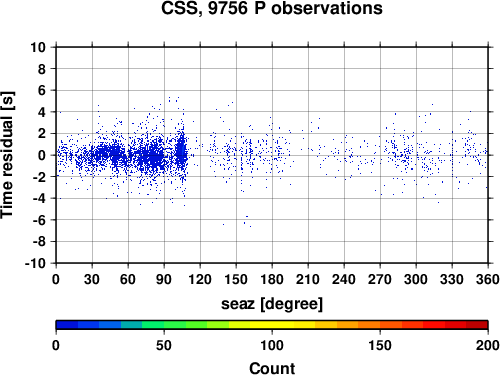Screen dimensions: 500x375
Task: Click the y-axis tick label '0'
Action: (42, 155)
